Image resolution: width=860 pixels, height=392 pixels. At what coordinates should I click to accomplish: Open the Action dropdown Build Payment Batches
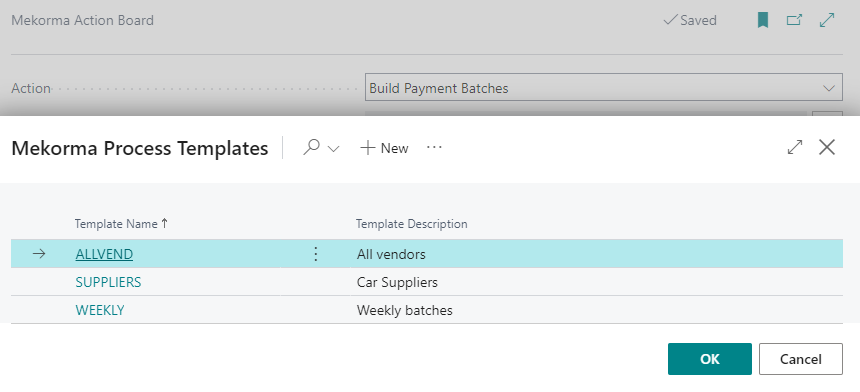(603, 88)
